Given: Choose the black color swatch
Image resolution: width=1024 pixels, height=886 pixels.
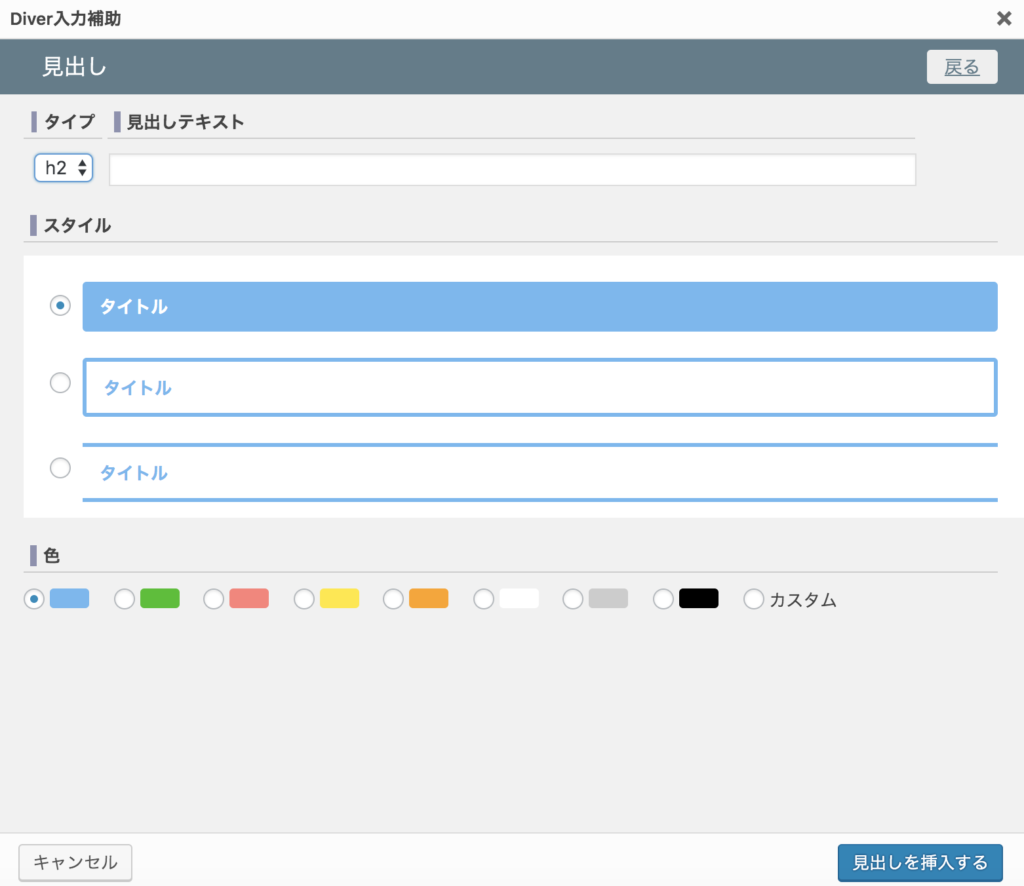Looking at the screenshot, I should pos(698,599).
